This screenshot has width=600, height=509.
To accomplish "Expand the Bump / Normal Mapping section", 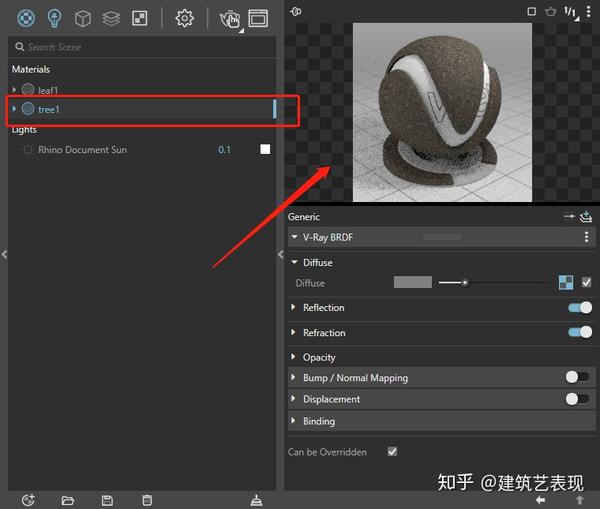I will [293, 377].
